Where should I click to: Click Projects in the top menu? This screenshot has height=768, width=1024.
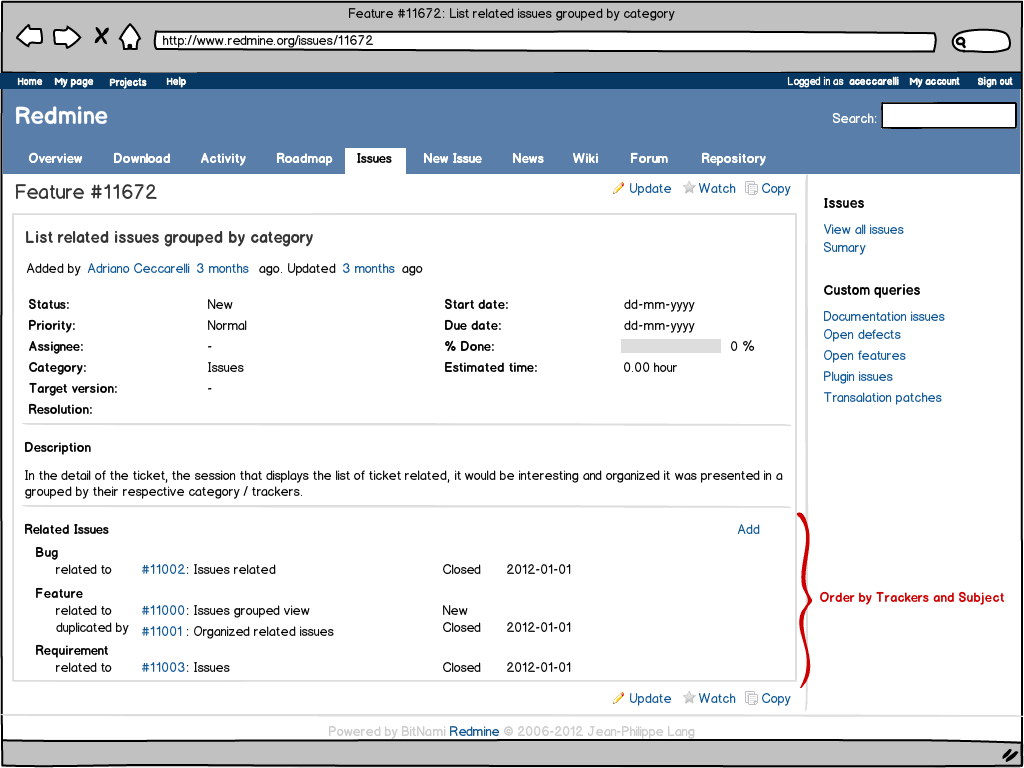point(128,82)
